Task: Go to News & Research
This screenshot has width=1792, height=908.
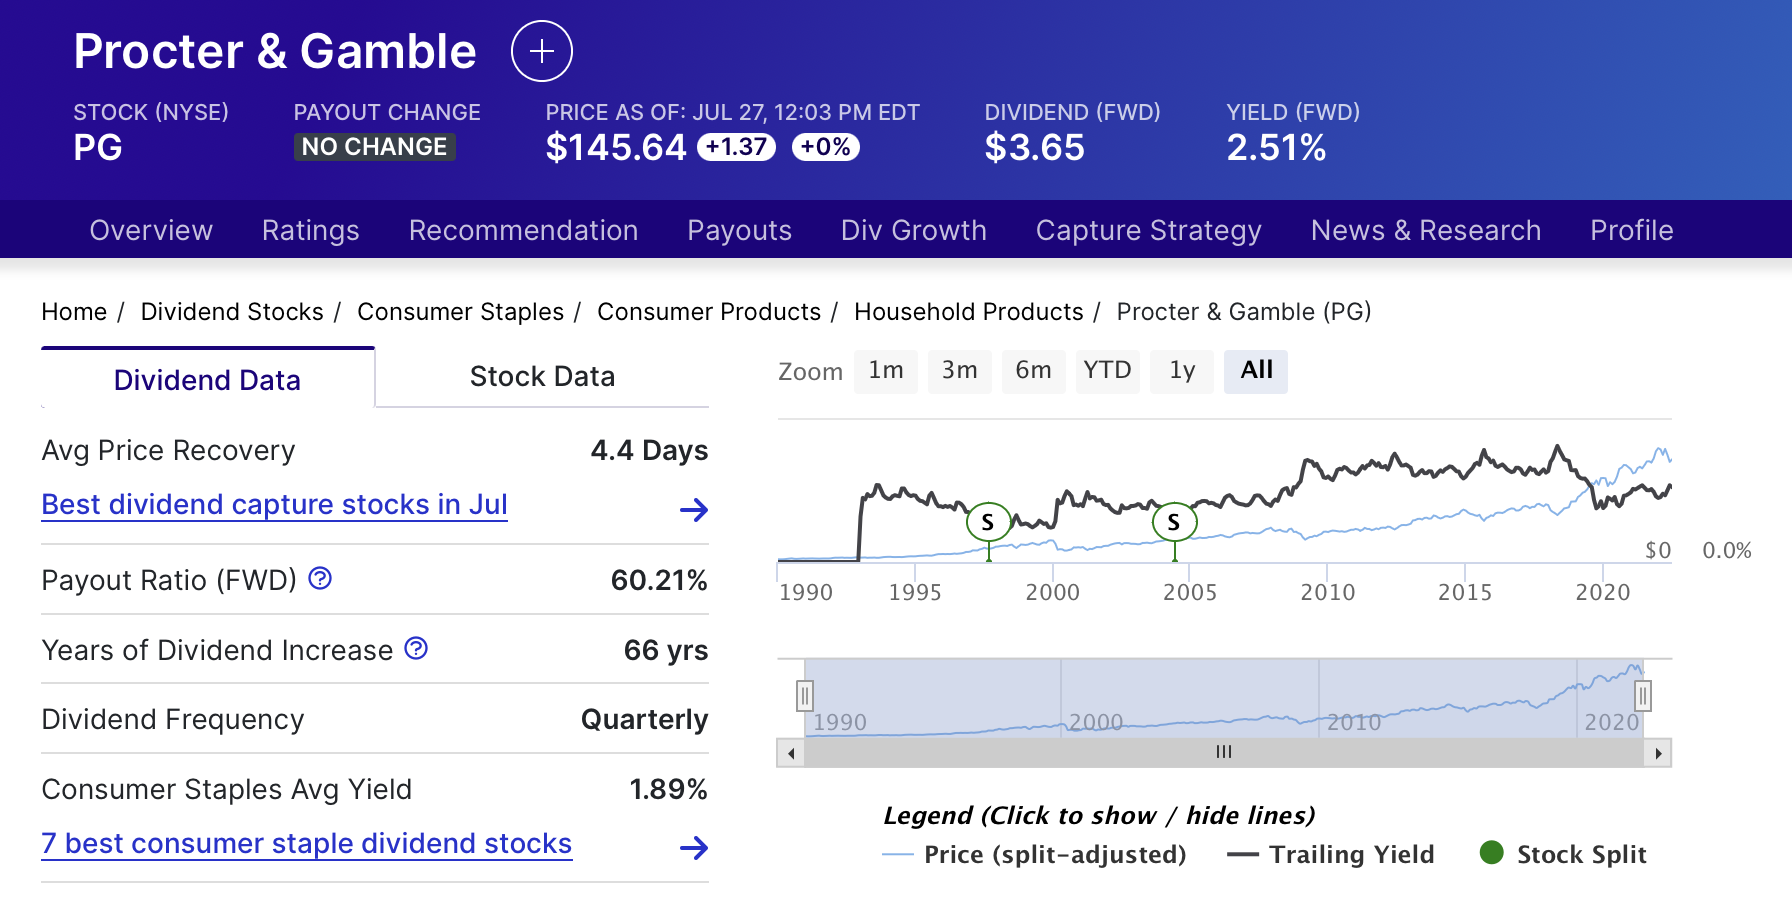Action: coord(1426,230)
